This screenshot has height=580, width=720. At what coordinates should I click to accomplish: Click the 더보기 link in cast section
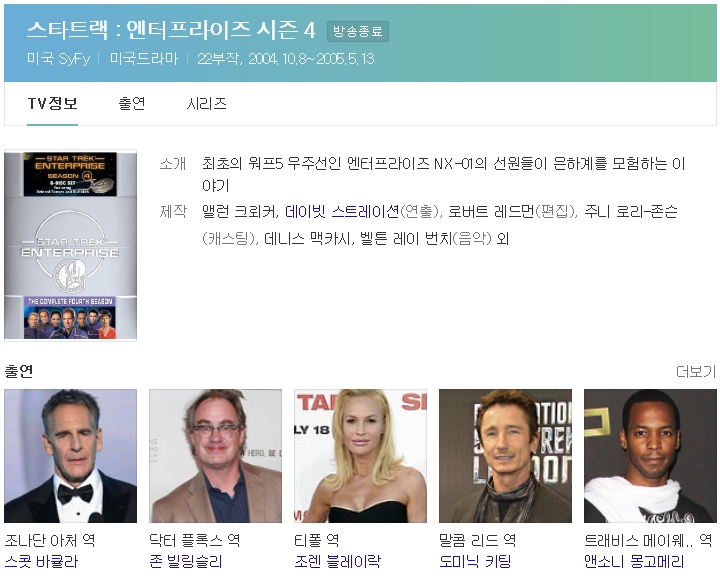[x=695, y=372]
